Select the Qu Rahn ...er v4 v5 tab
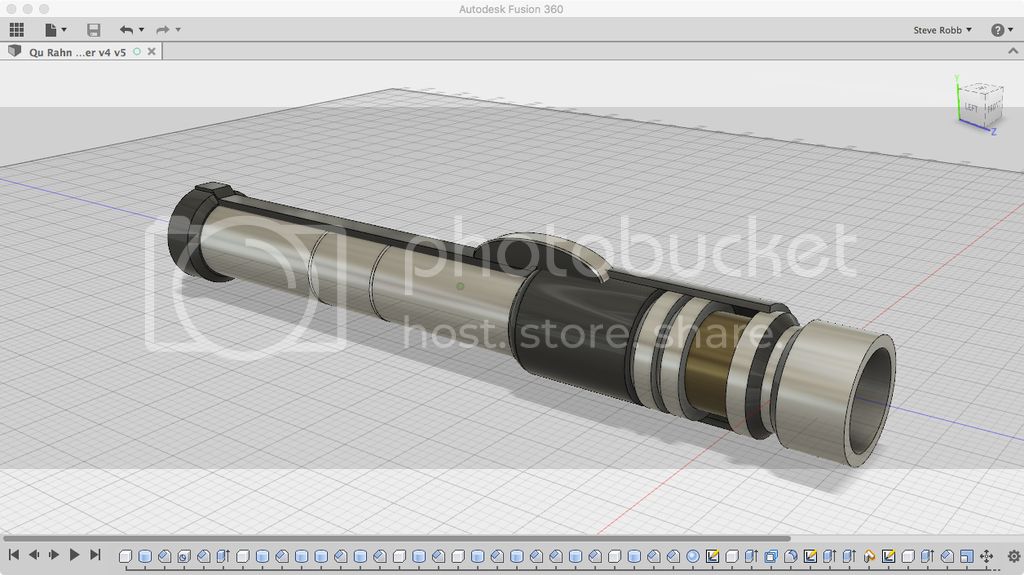Image resolution: width=1024 pixels, height=575 pixels. [x=77, y=52]
